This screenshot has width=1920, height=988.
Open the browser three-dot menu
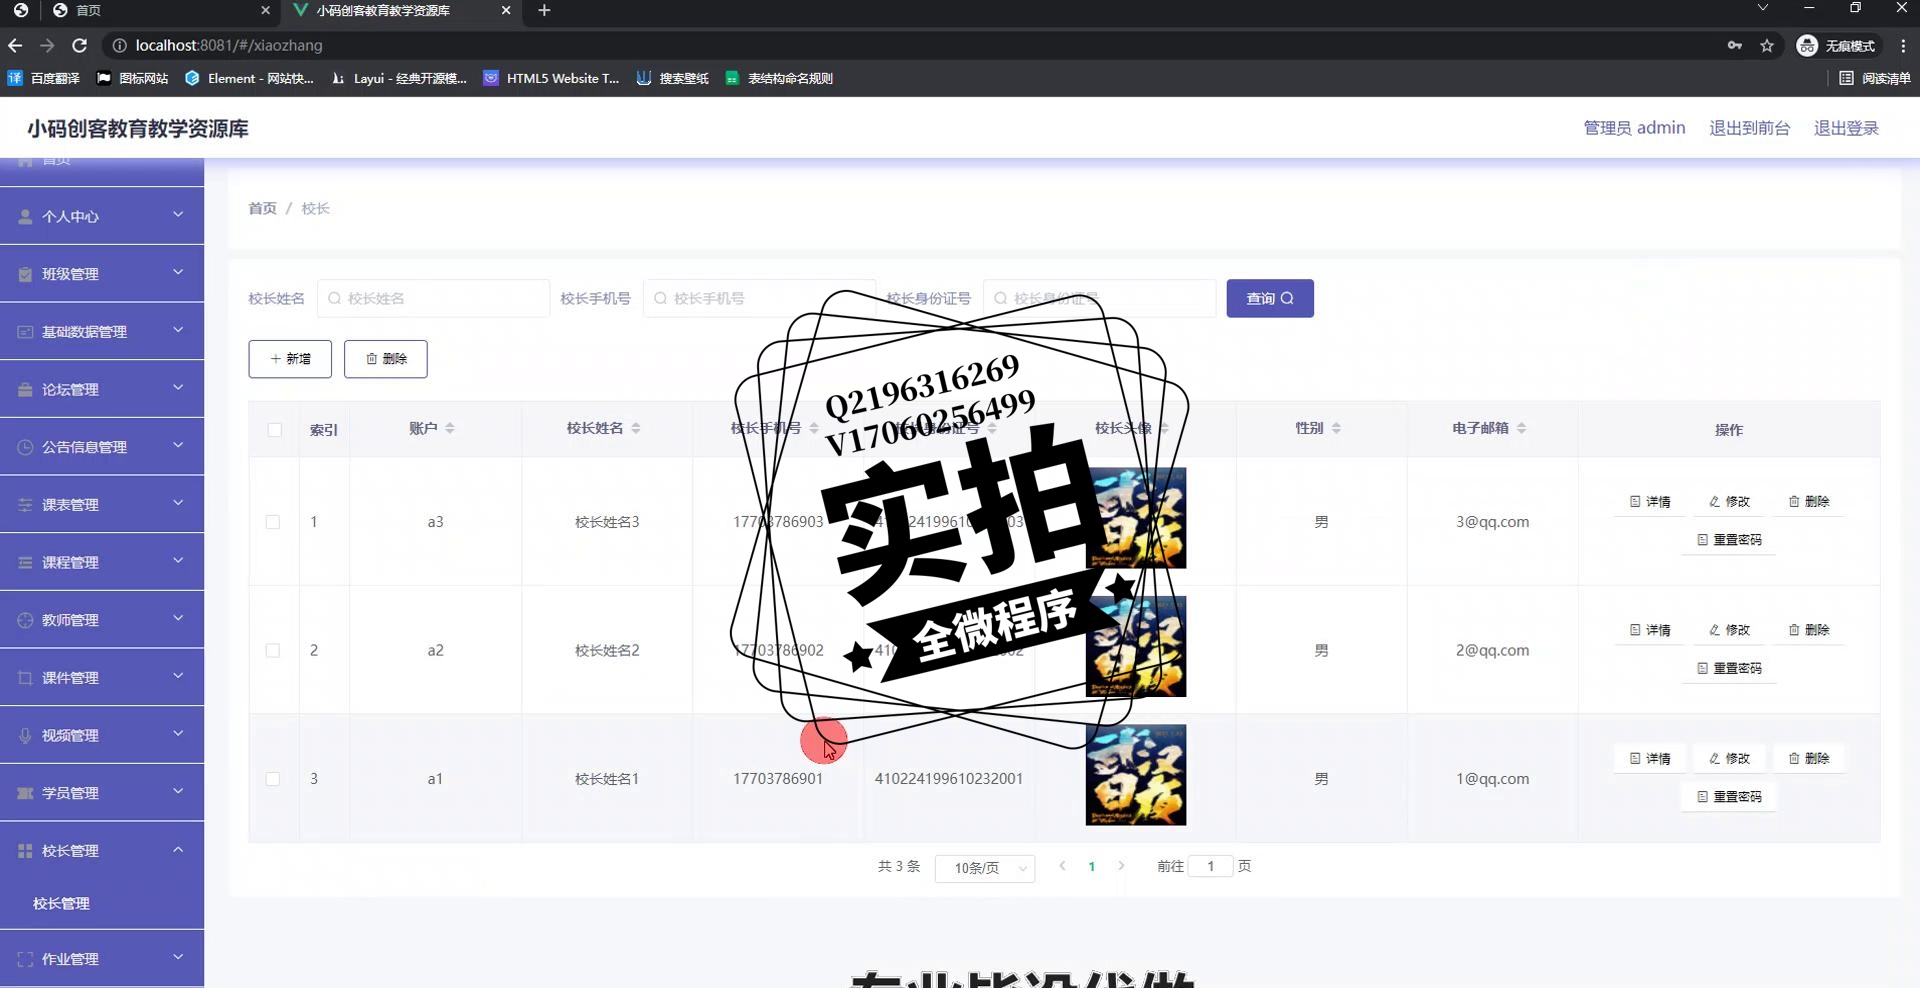coord(1903,46)
